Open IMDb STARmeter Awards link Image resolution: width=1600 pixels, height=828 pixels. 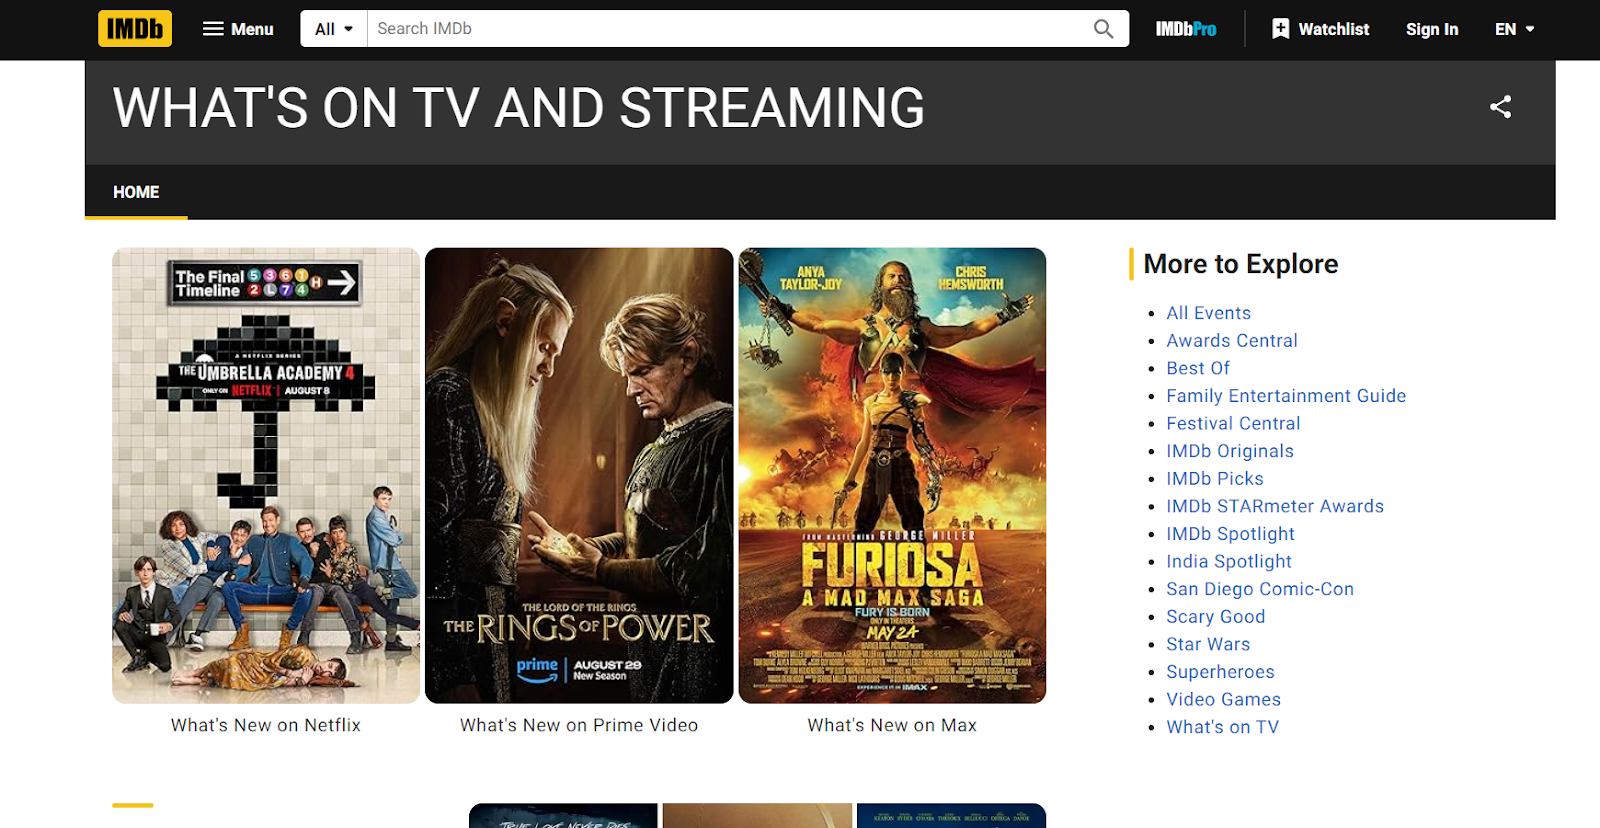point(1275,506)
